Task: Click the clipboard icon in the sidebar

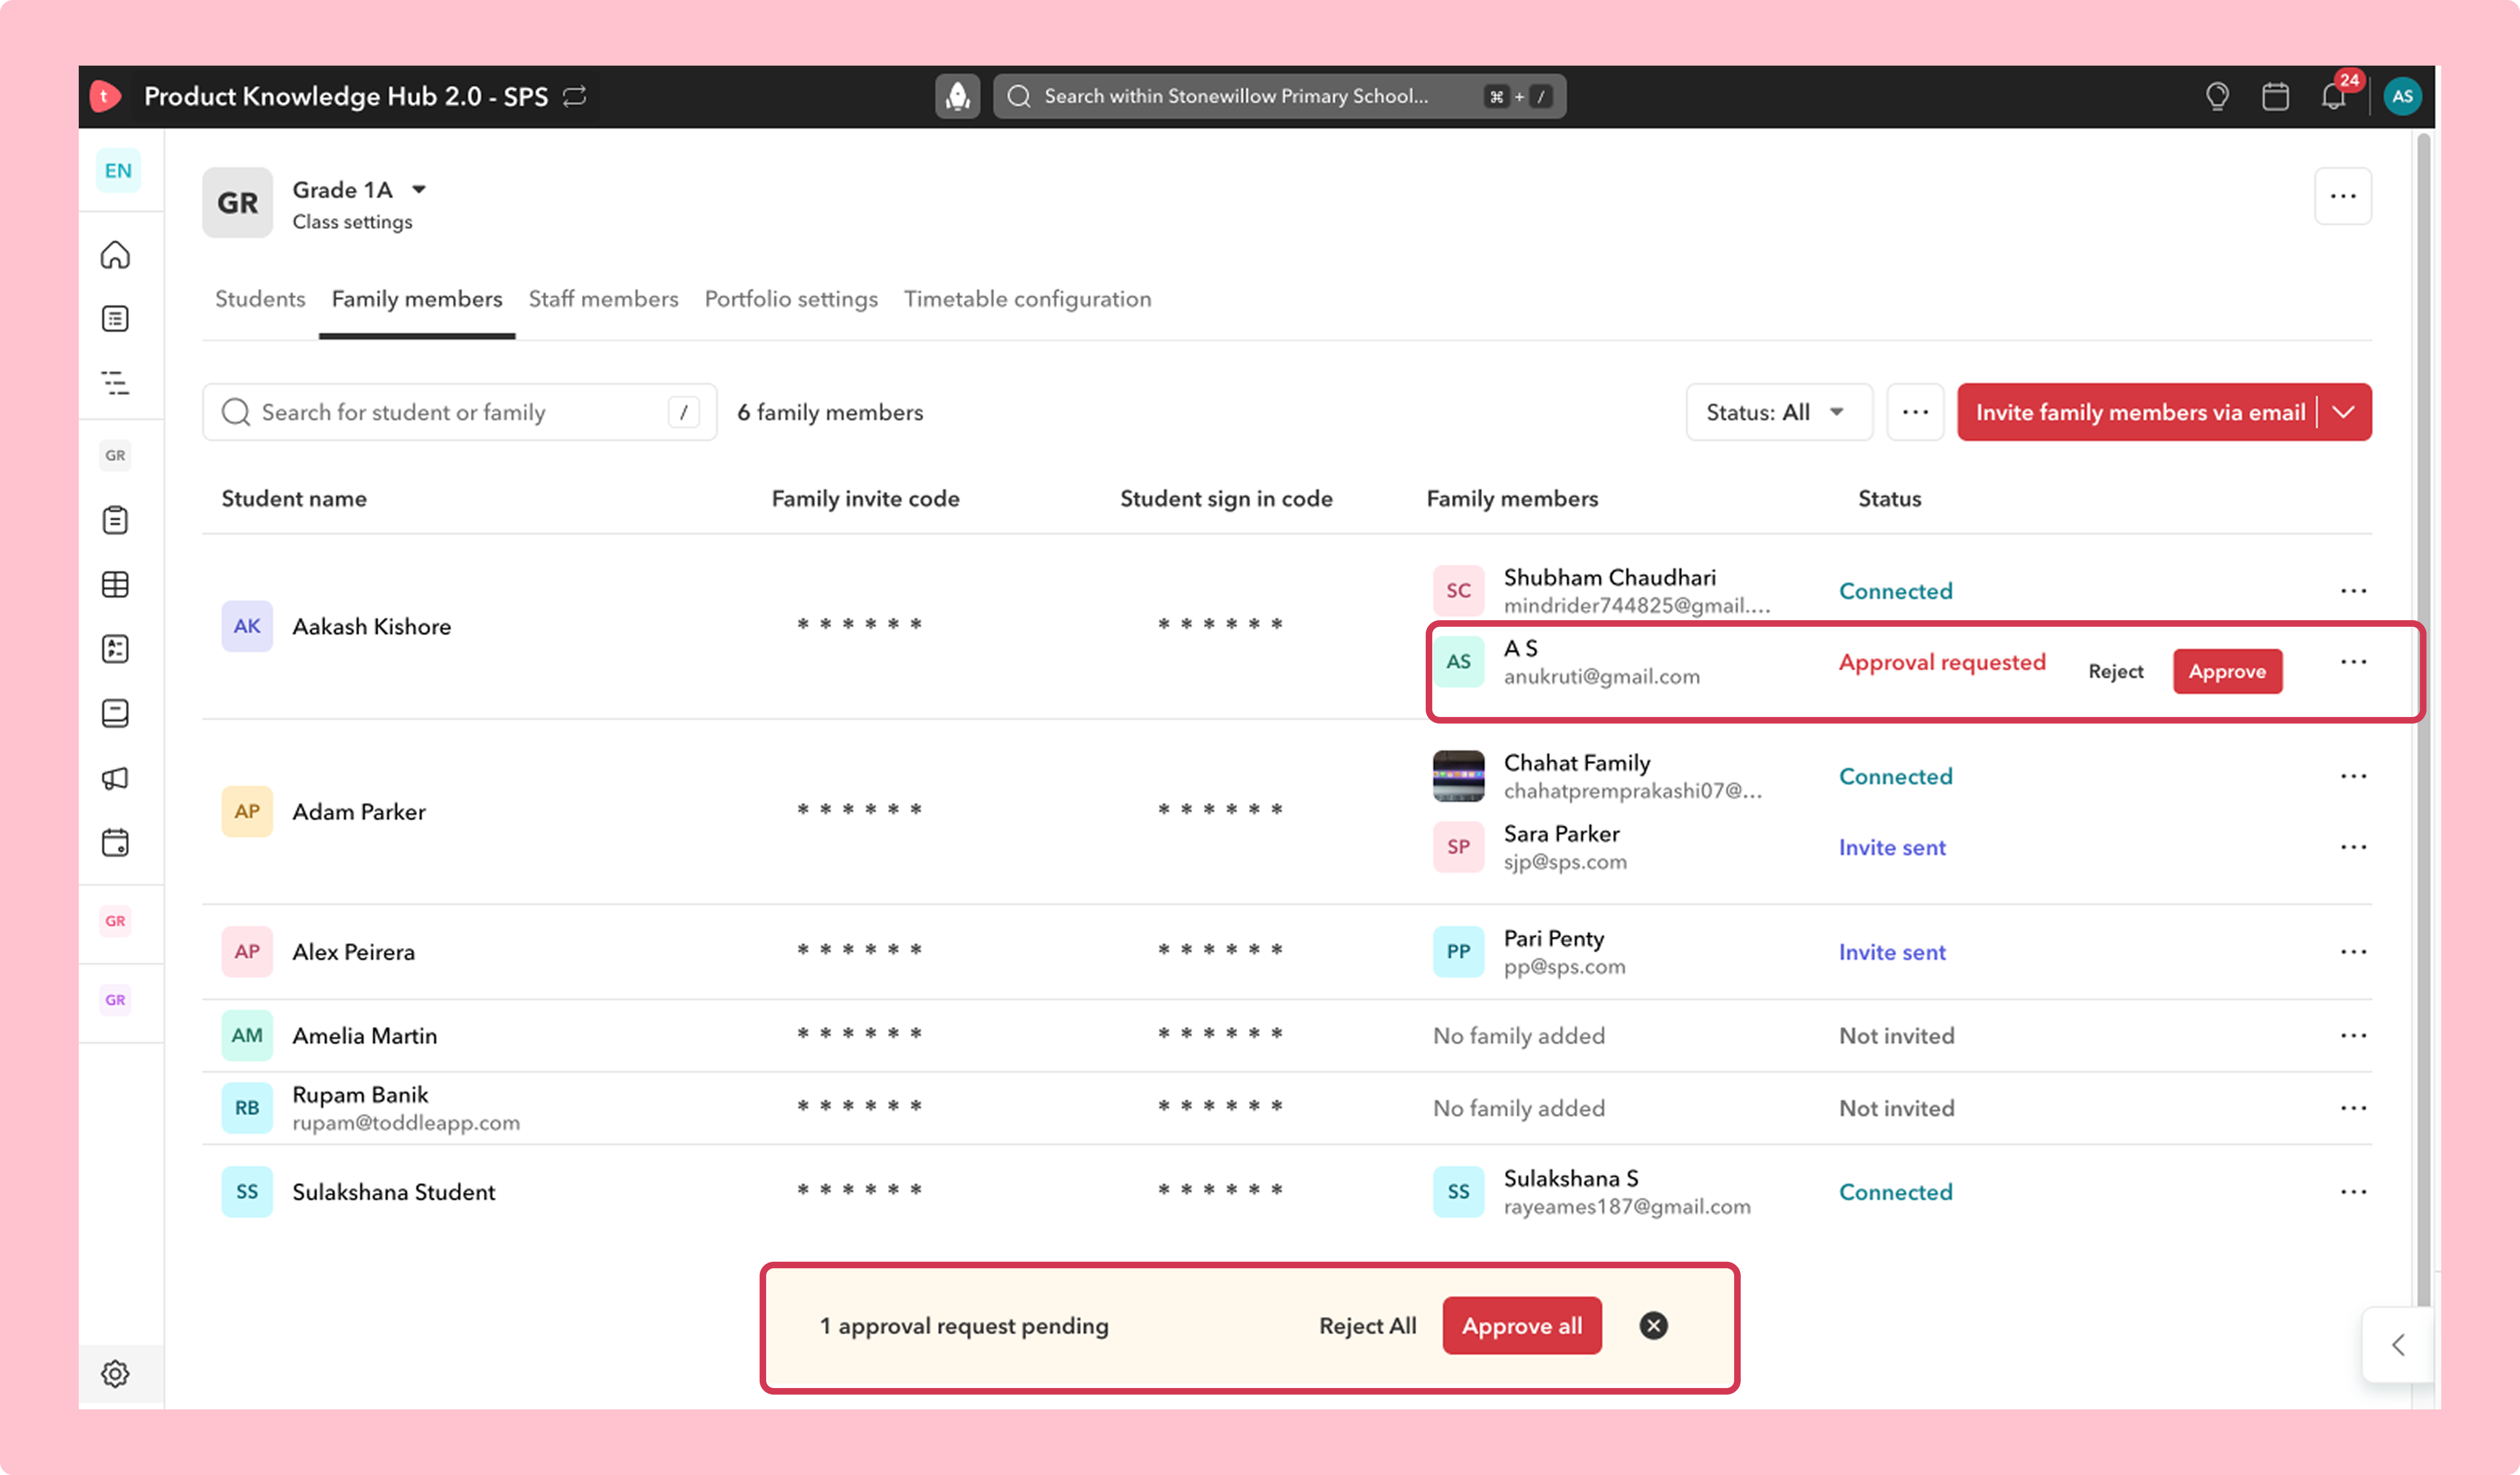Action: pos(115,520)
